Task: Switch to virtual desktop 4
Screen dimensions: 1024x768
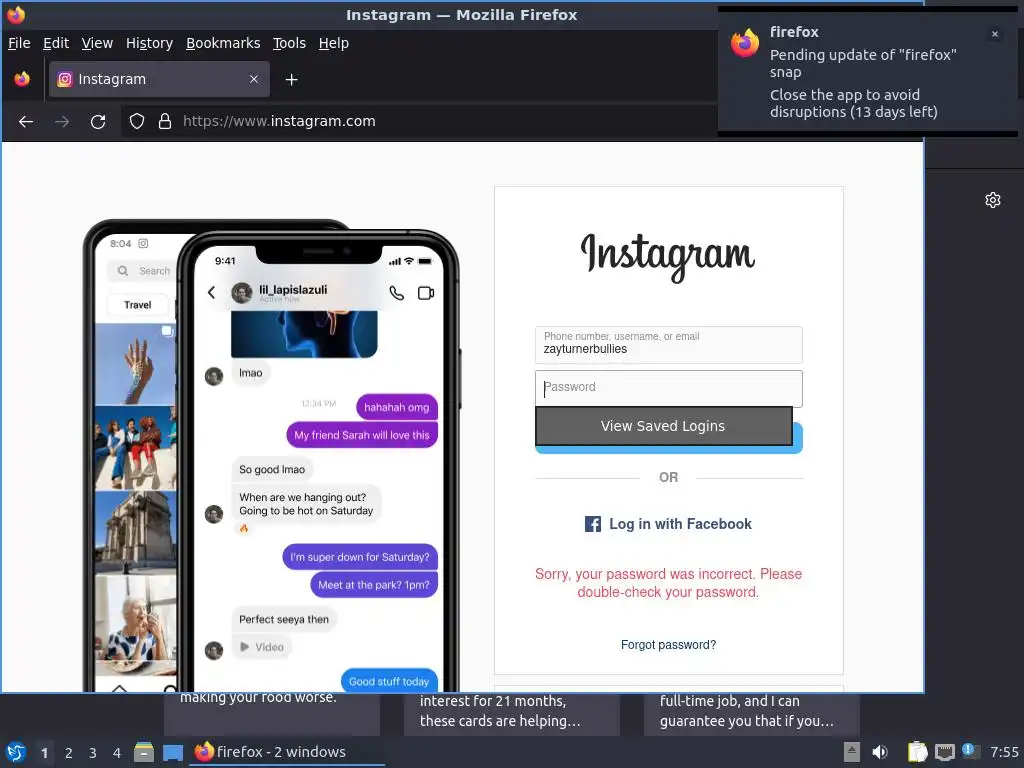Action: (x=117, y=753)
